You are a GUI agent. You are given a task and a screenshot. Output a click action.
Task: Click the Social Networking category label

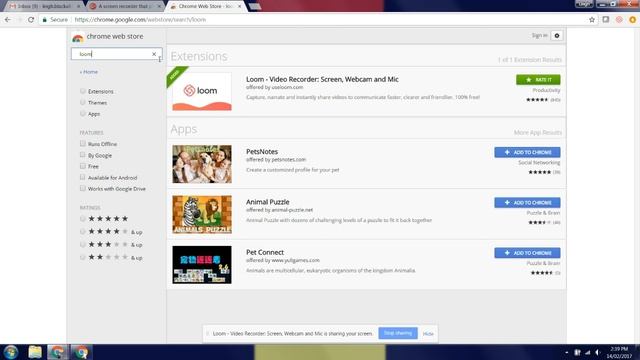click(x=539, y=162)
